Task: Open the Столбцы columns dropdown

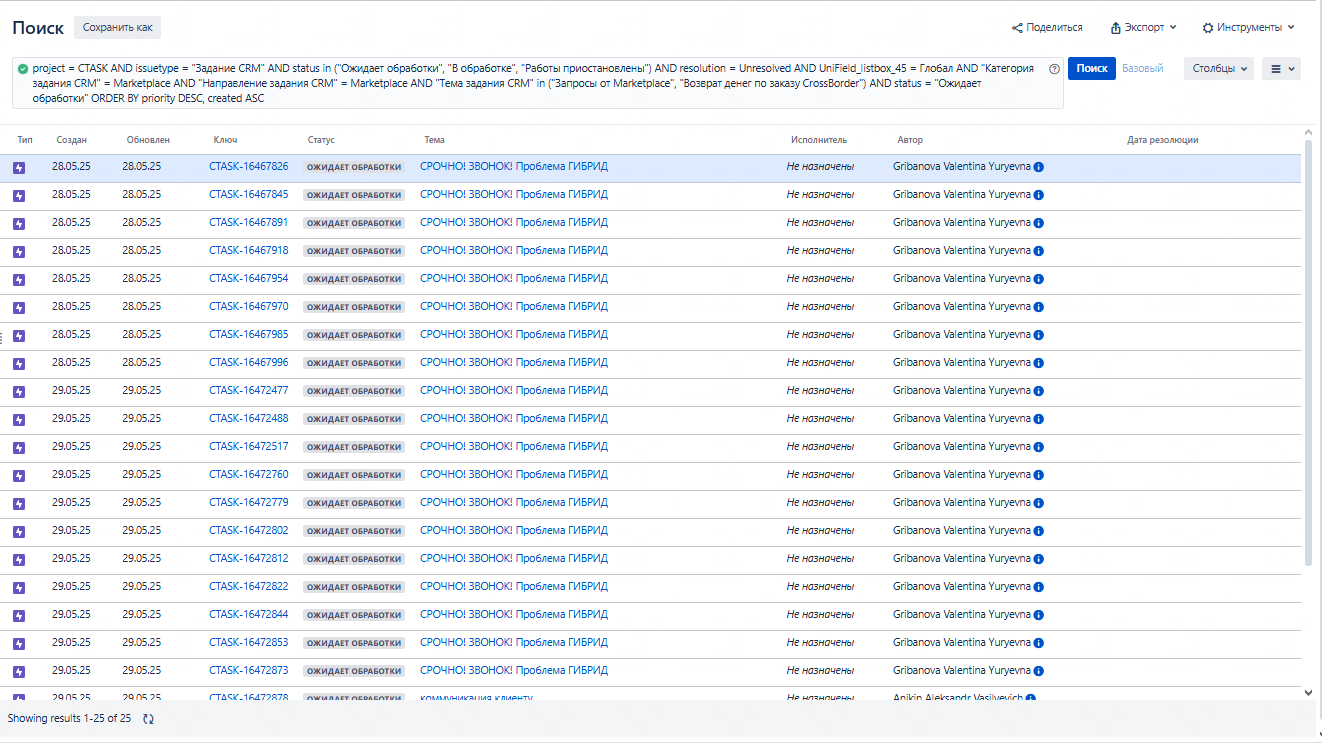Action: (x=1220, y=68)
